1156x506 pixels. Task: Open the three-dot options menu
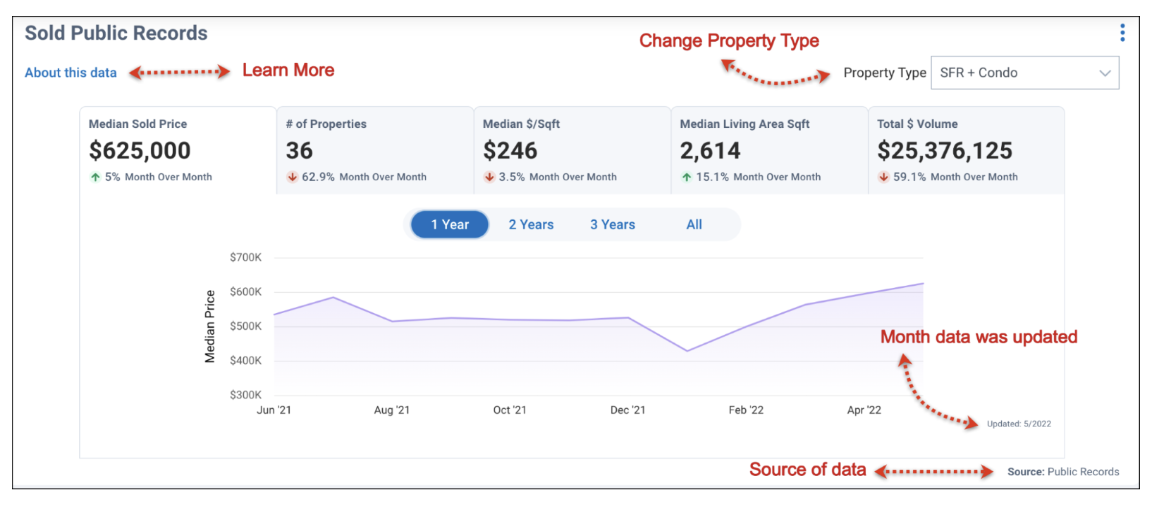(x=1122, y=32)
